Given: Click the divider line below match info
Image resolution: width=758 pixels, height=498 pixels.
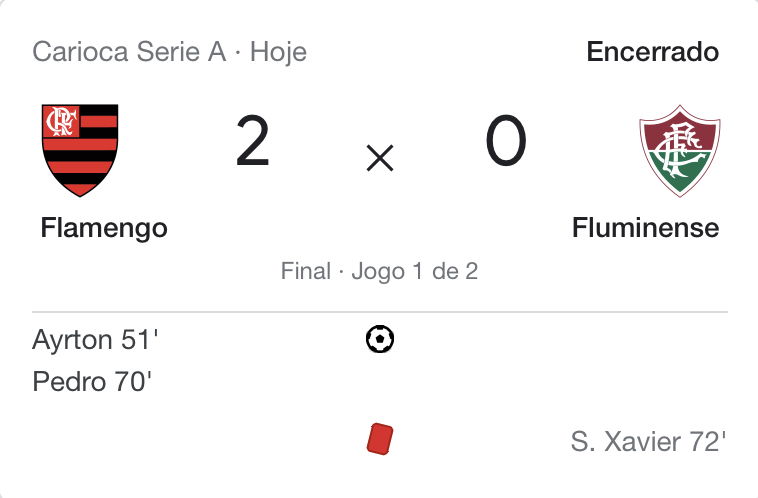Looking at the screenshot, I should tap(380, 312).
